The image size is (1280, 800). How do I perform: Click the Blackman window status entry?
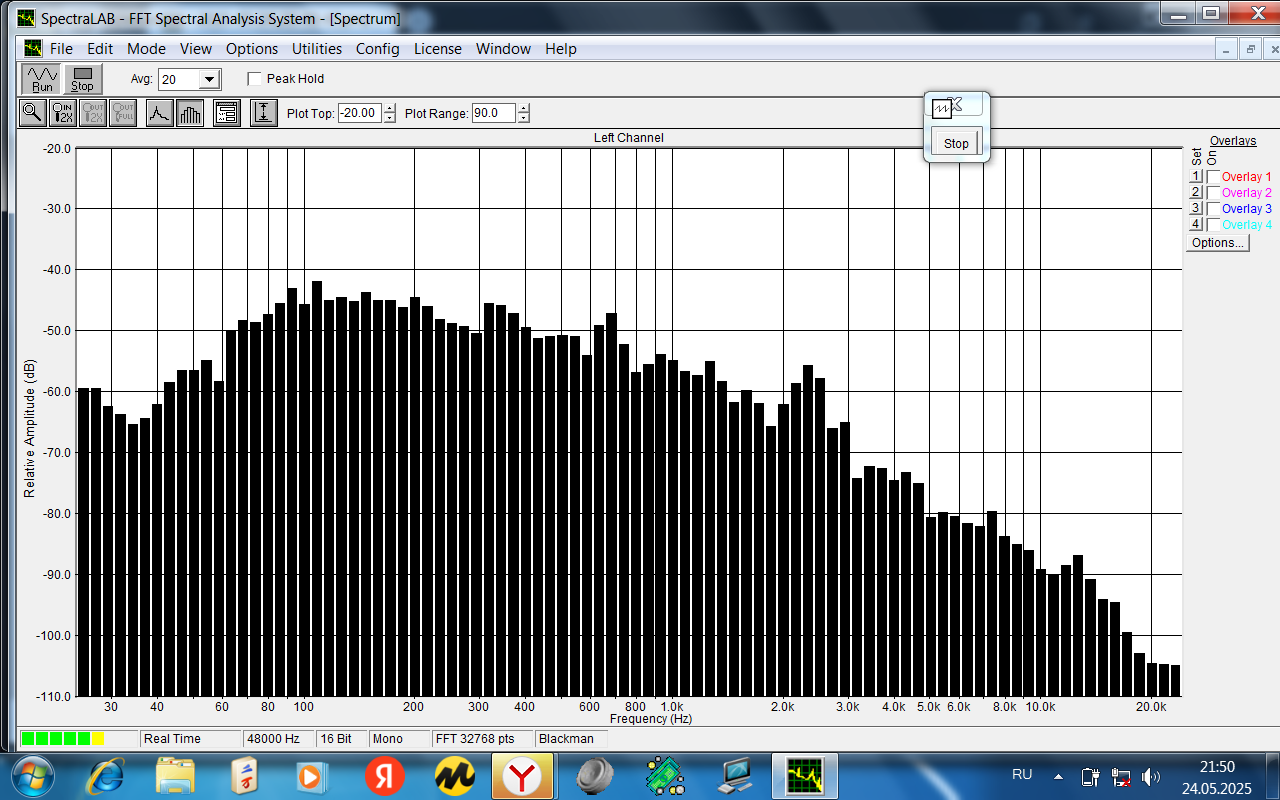[x=571, y=739]
